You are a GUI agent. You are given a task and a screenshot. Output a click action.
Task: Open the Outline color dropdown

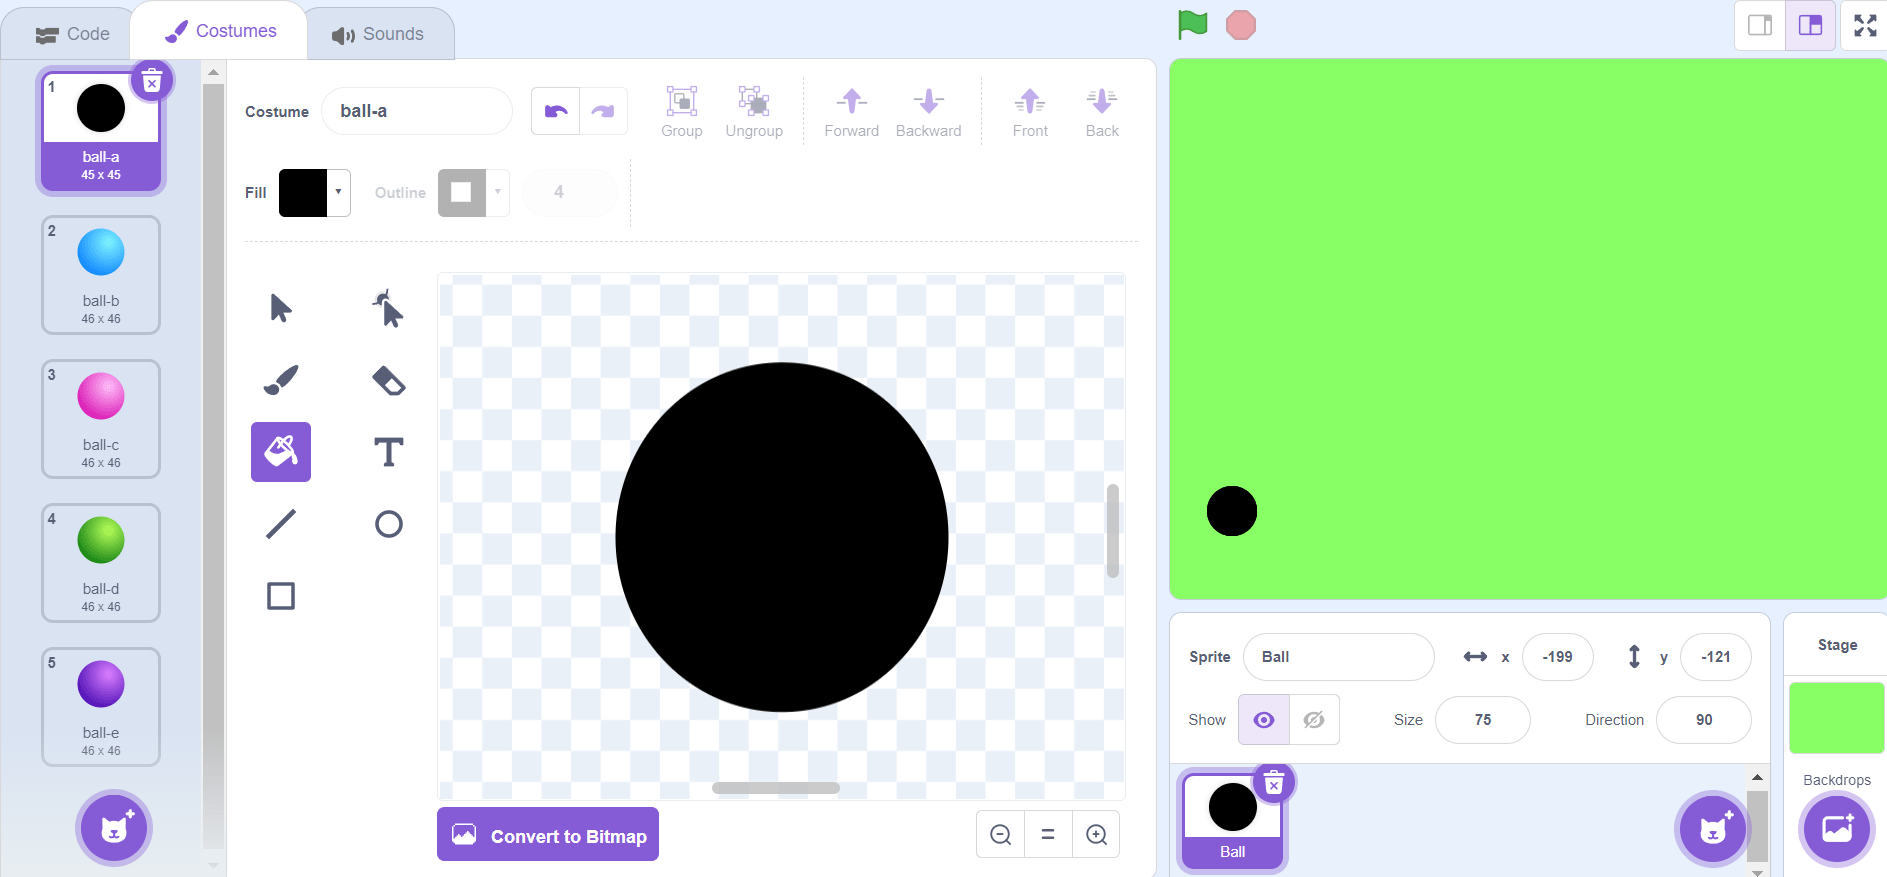pyautogui.click(x=498, y=192)
